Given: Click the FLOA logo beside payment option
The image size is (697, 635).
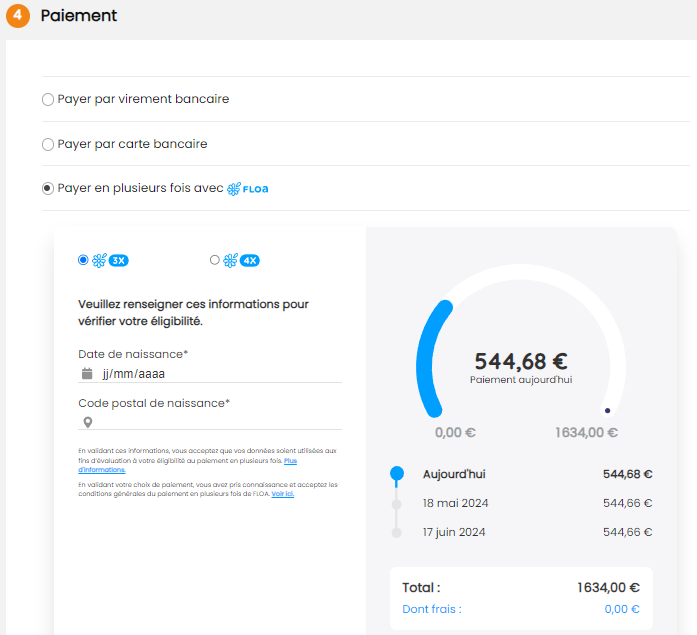Looking at the screenshot, I should point(248,189).
